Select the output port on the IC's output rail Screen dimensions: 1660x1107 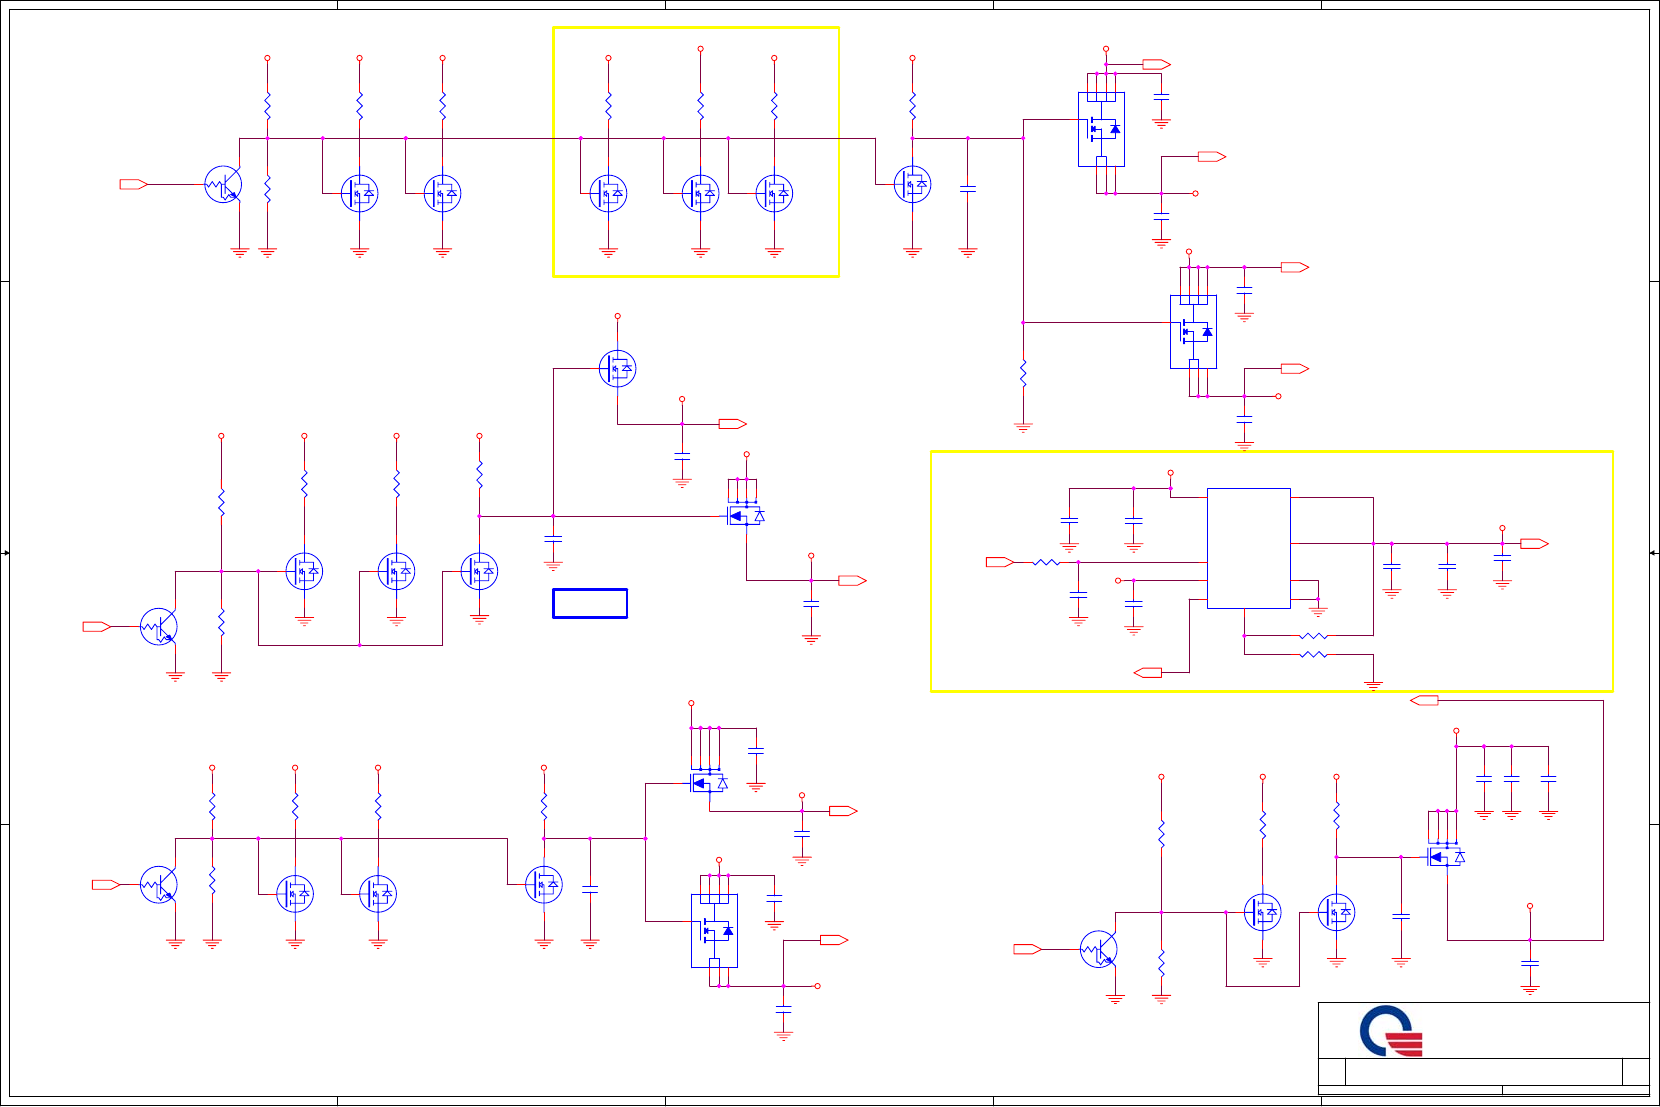click(1534, 544)
